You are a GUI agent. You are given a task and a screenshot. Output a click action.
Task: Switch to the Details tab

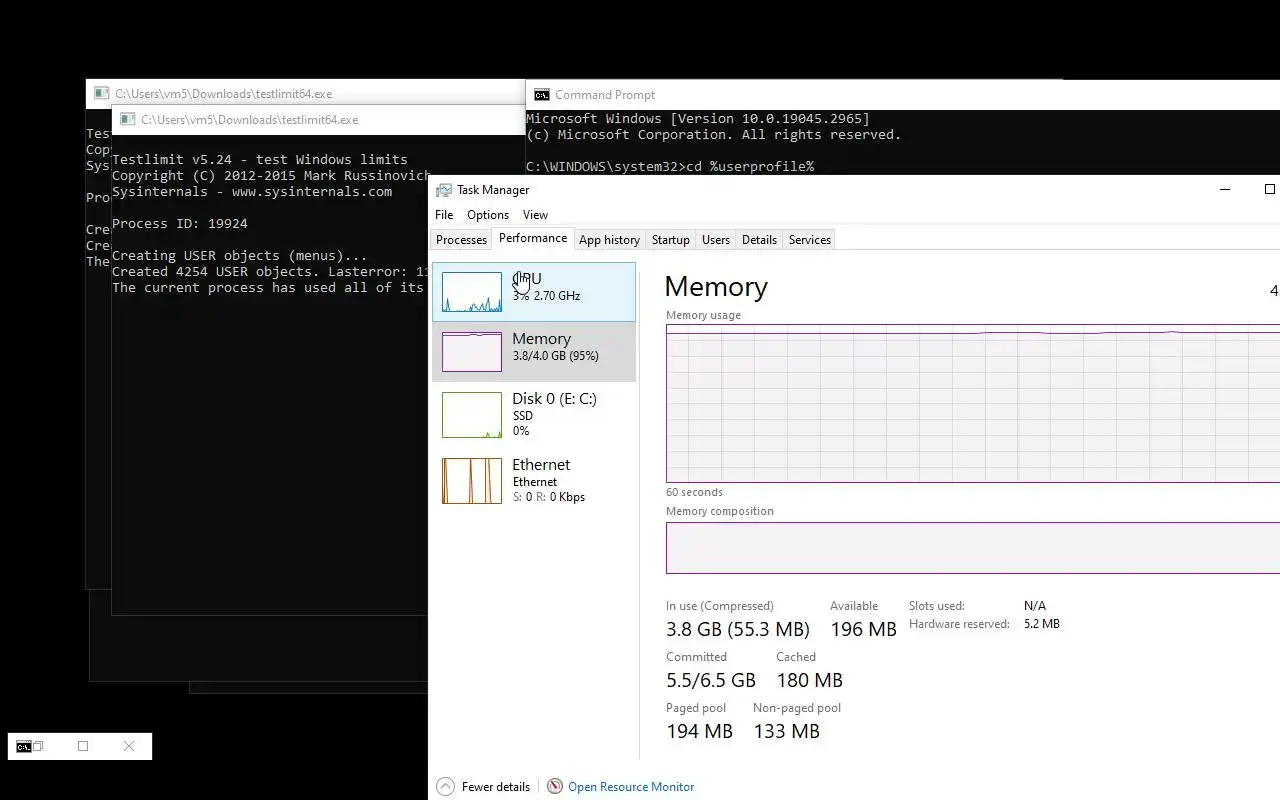click(x=759, y=240)
